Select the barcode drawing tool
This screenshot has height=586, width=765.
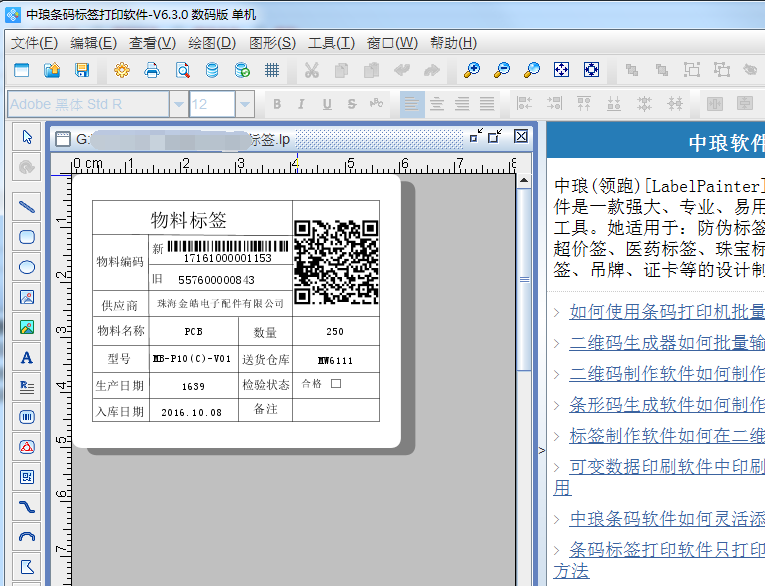coord(27,417)
